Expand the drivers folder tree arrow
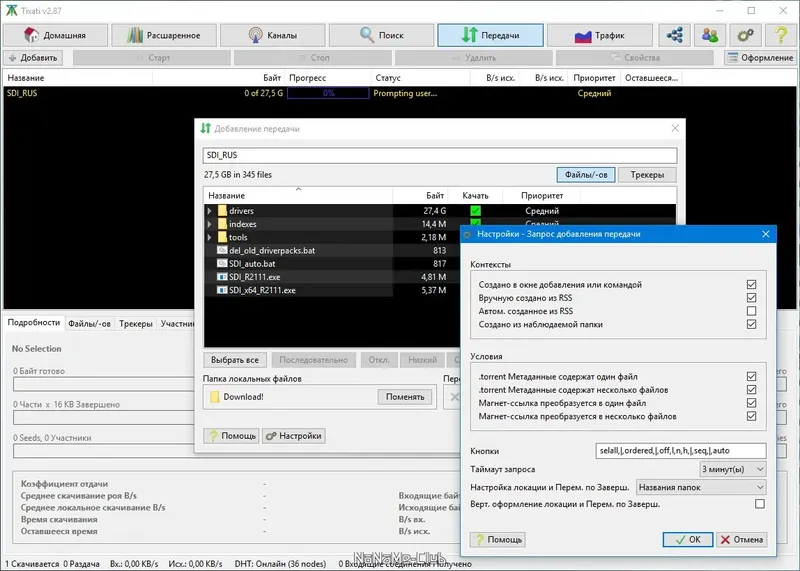The width and height of the screenshot is (800, 571). point(209,211)
